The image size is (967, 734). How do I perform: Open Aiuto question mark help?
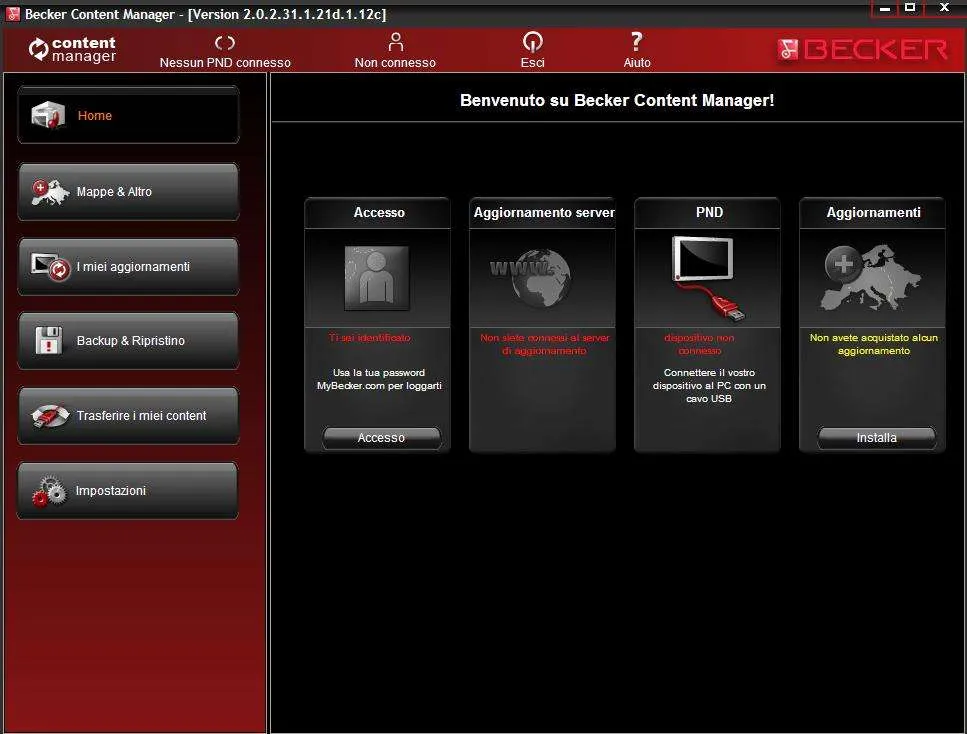(x=636, y=42)
